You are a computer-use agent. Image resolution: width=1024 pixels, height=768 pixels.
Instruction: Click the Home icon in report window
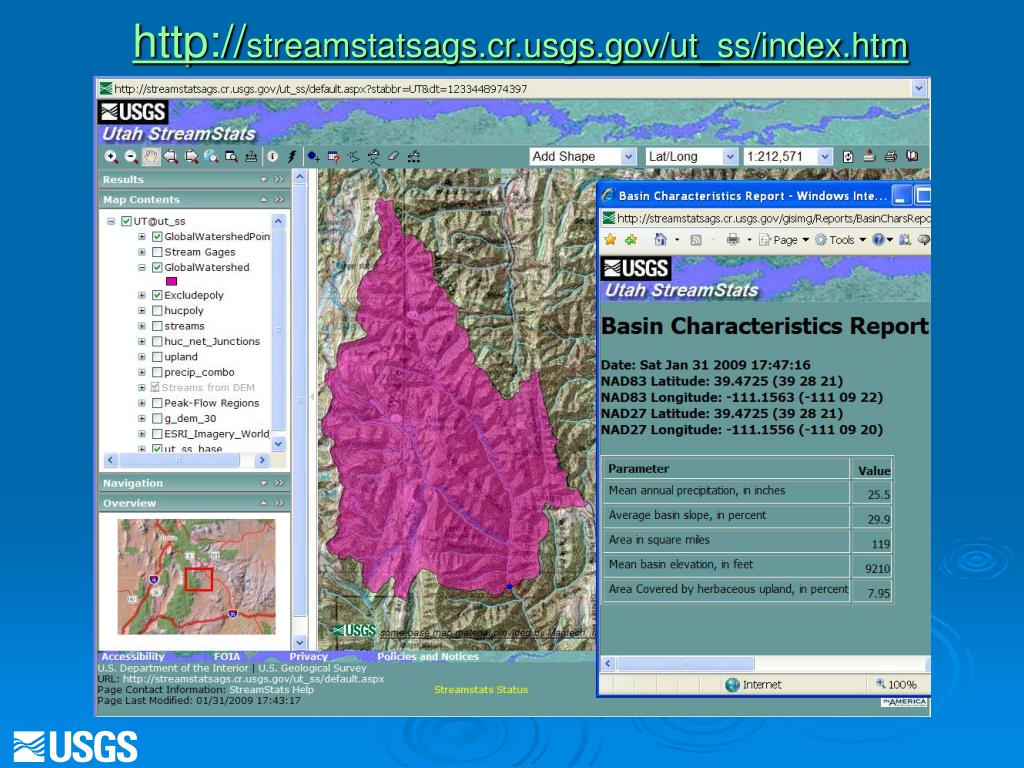[660, 240]
